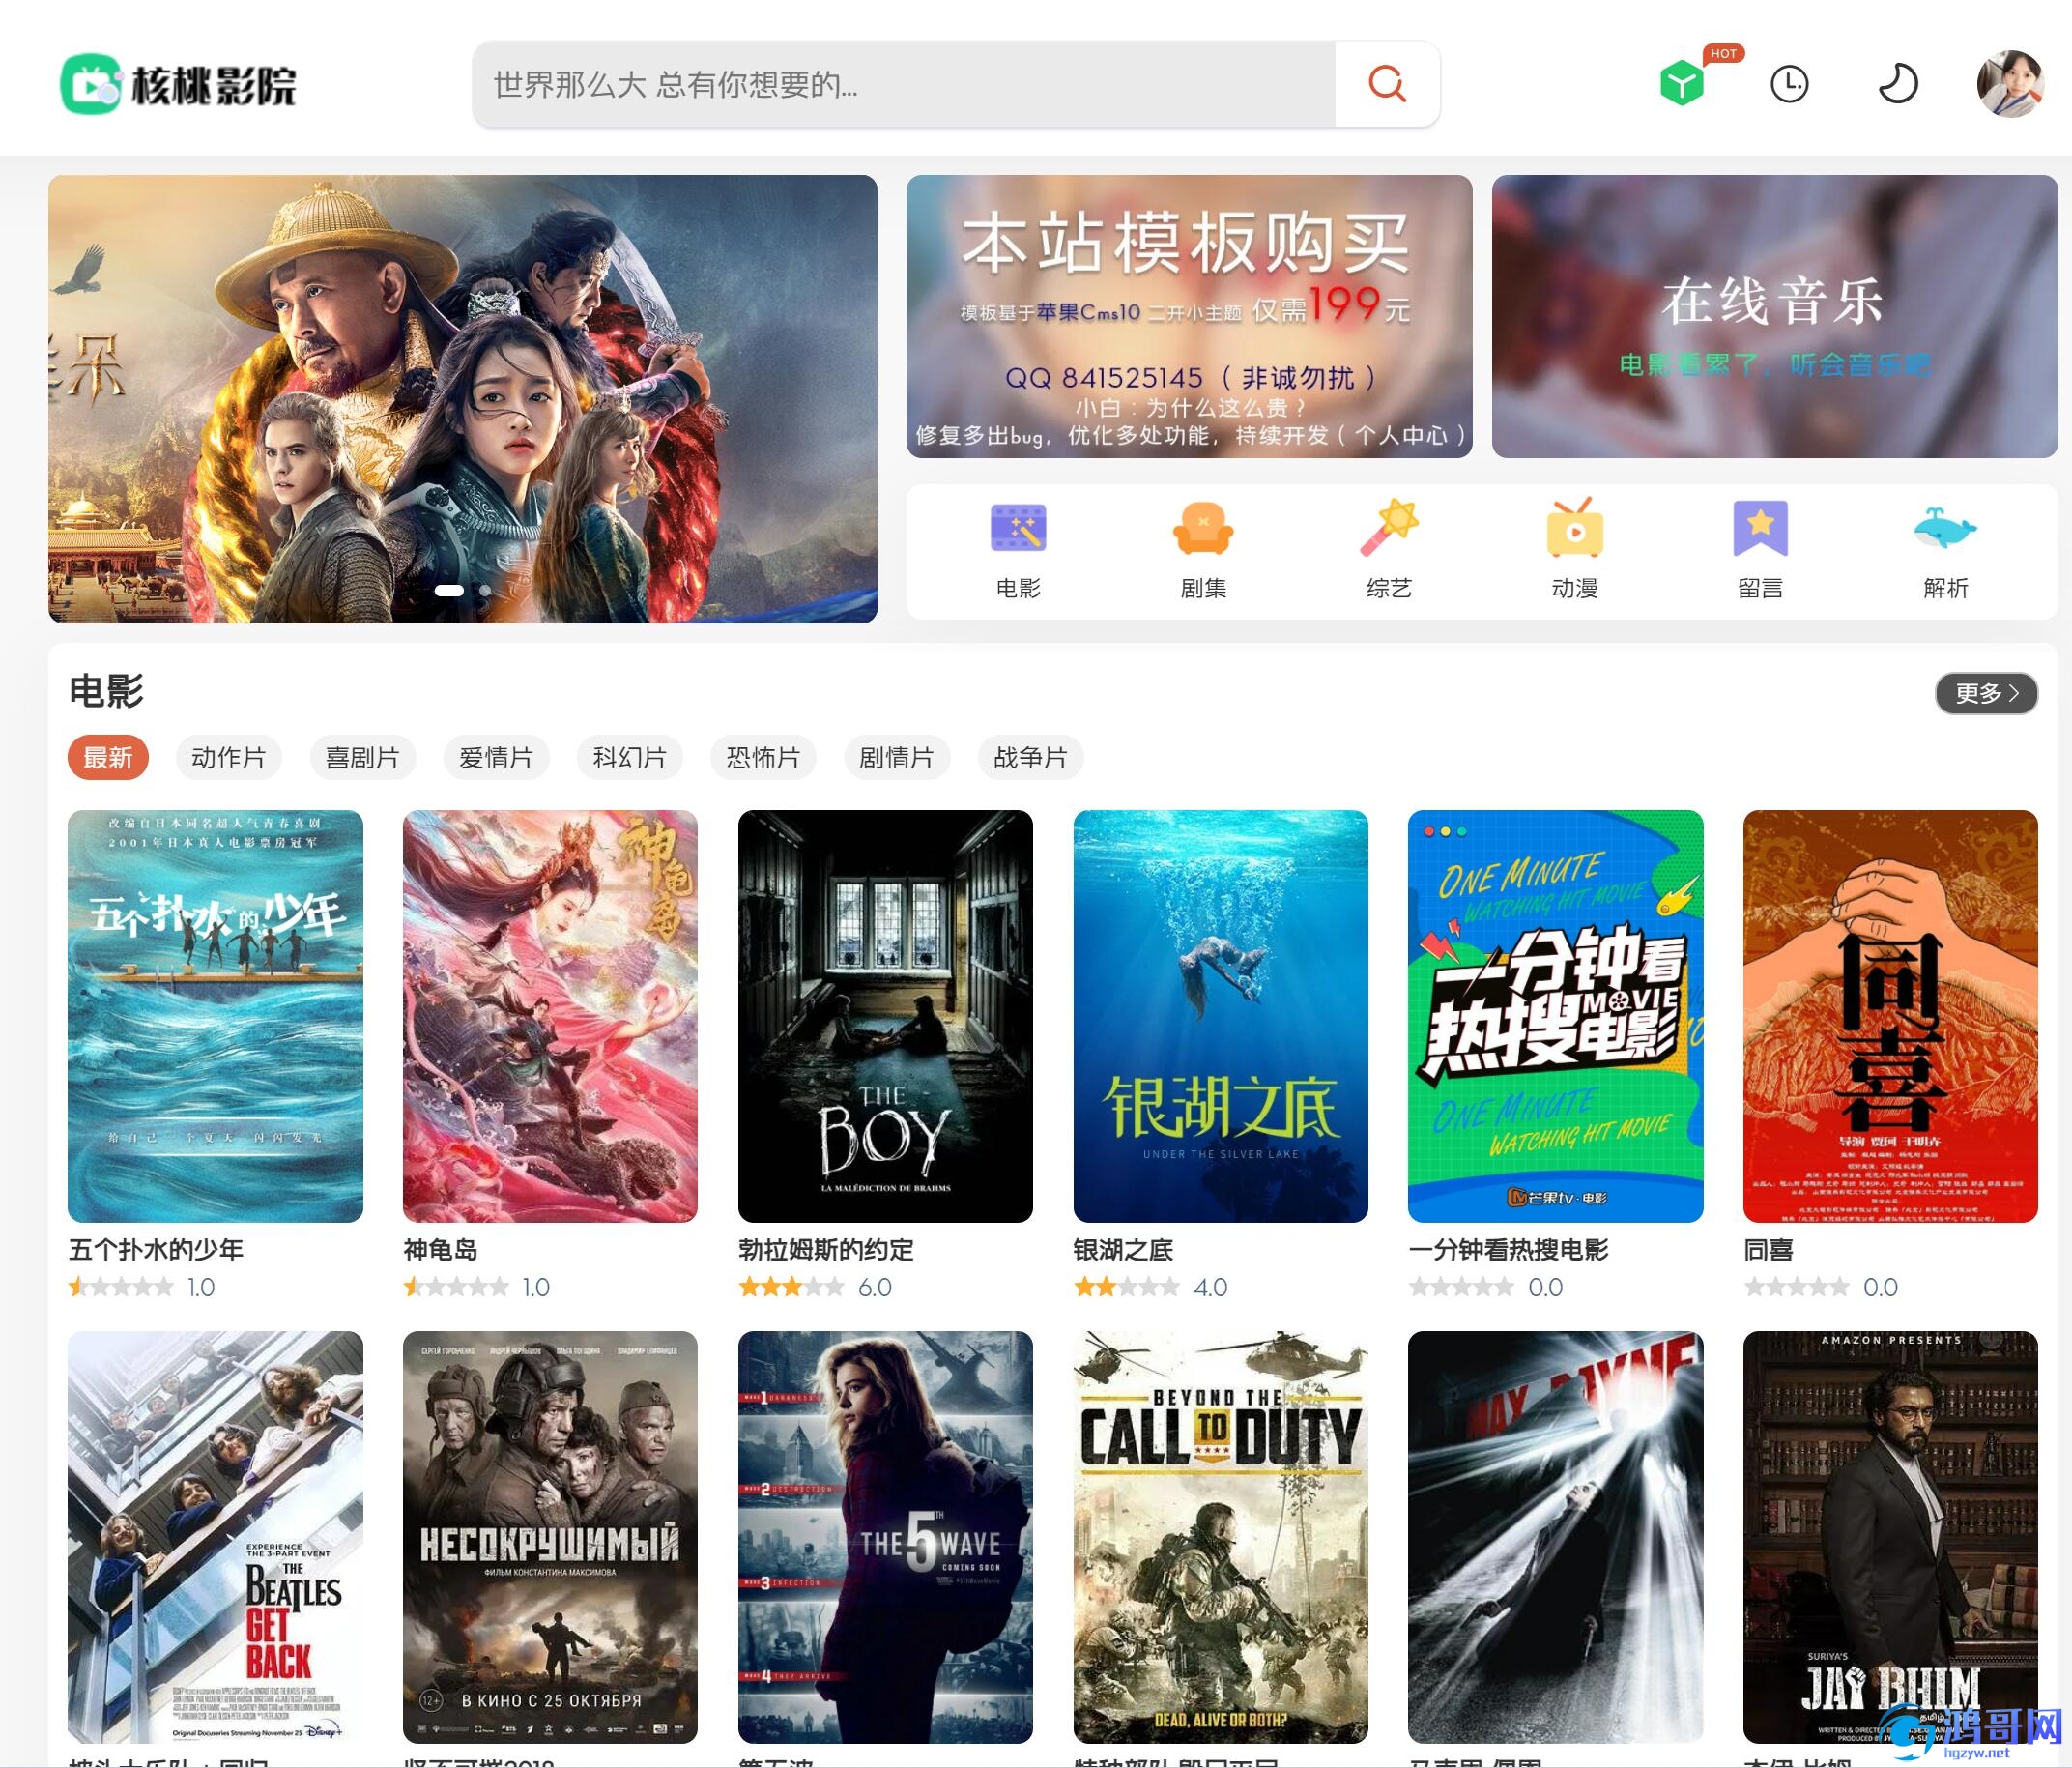
Task: Open the 银湖之底 poster
Action: click(x=1220, y=1016)
